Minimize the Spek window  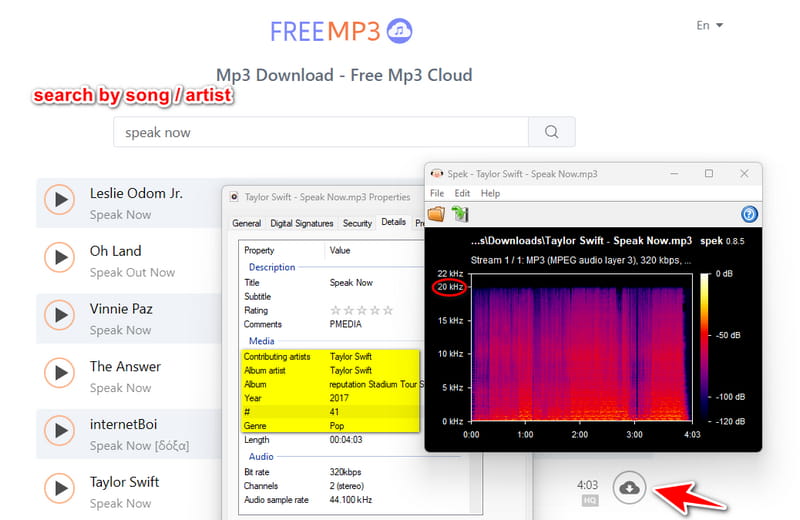674,174
